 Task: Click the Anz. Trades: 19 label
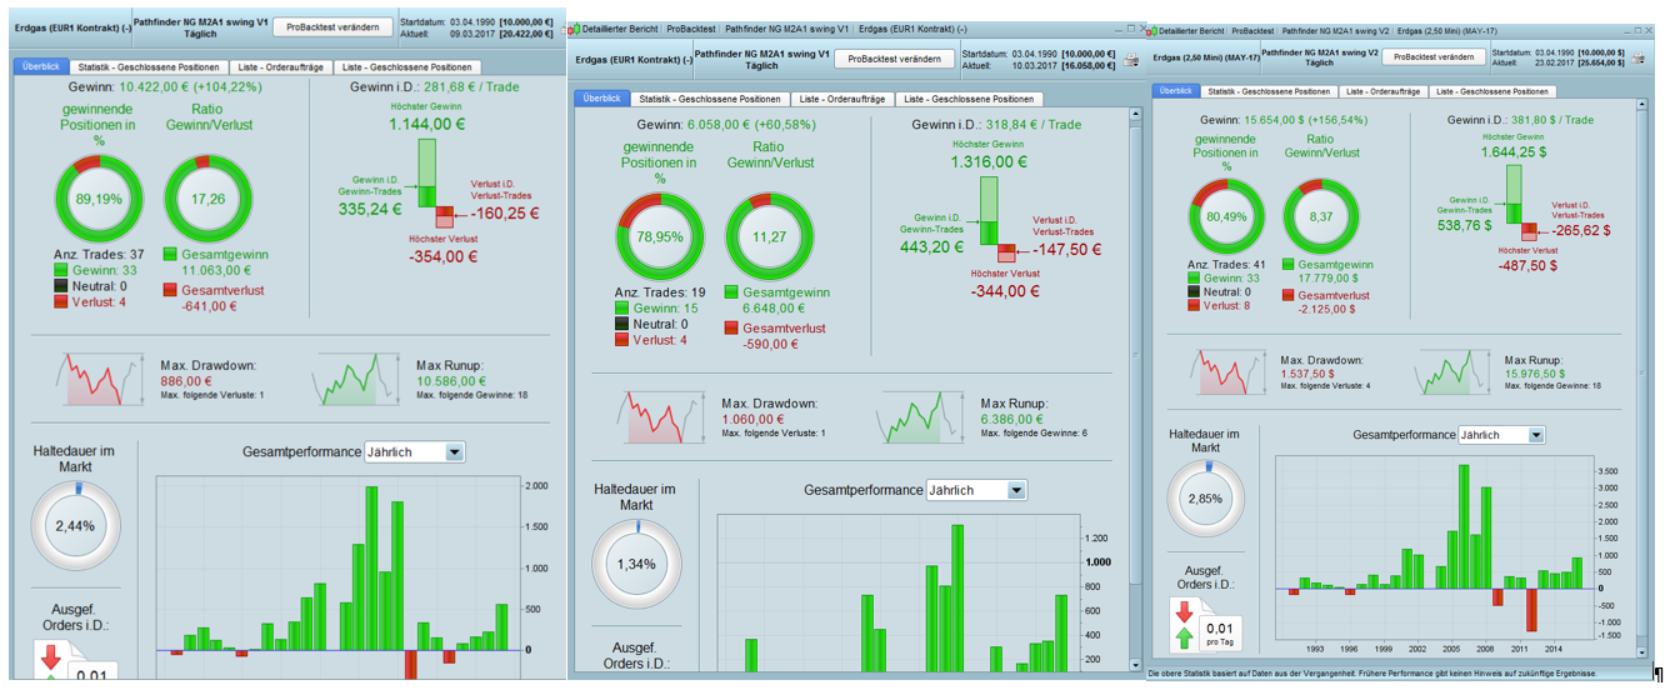pos(660,292)
